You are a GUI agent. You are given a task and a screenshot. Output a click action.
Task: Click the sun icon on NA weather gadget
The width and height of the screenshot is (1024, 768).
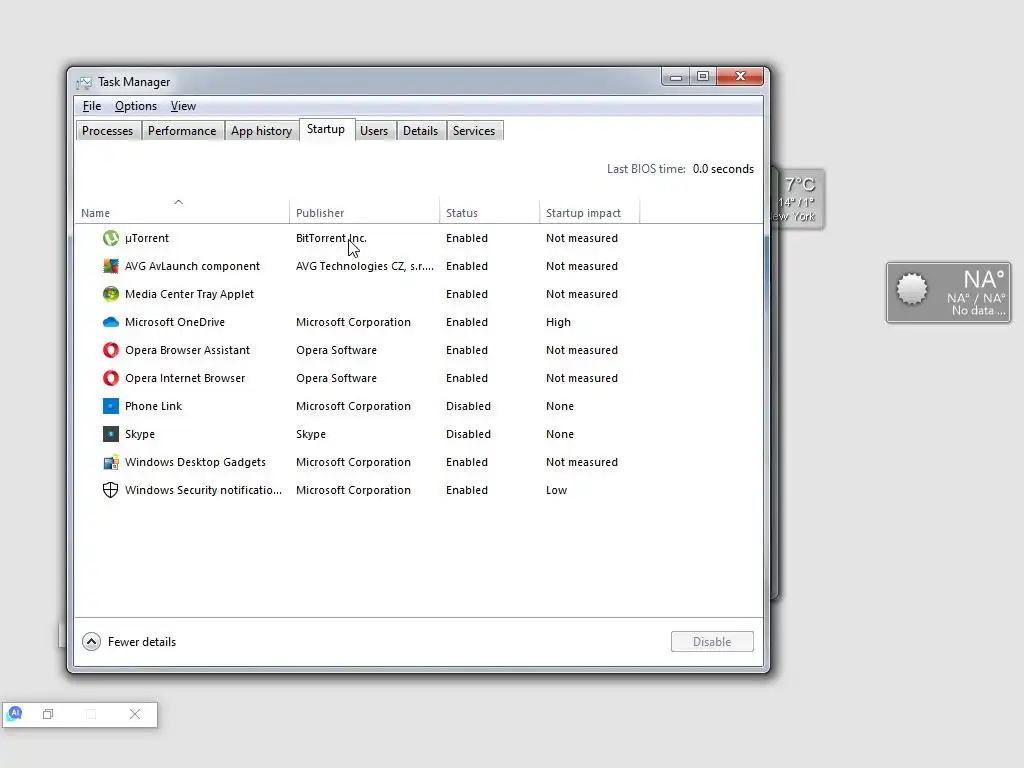[912, 289]
